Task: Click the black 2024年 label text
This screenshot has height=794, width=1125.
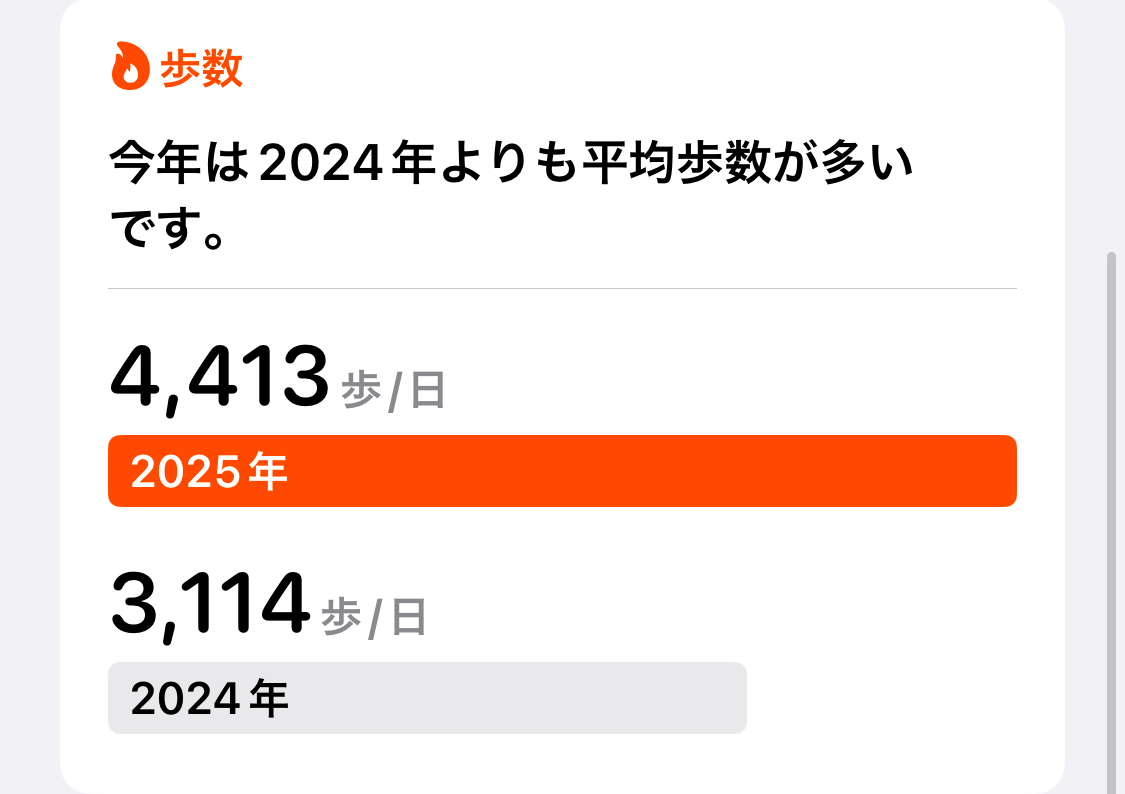Action: point(209,699)
